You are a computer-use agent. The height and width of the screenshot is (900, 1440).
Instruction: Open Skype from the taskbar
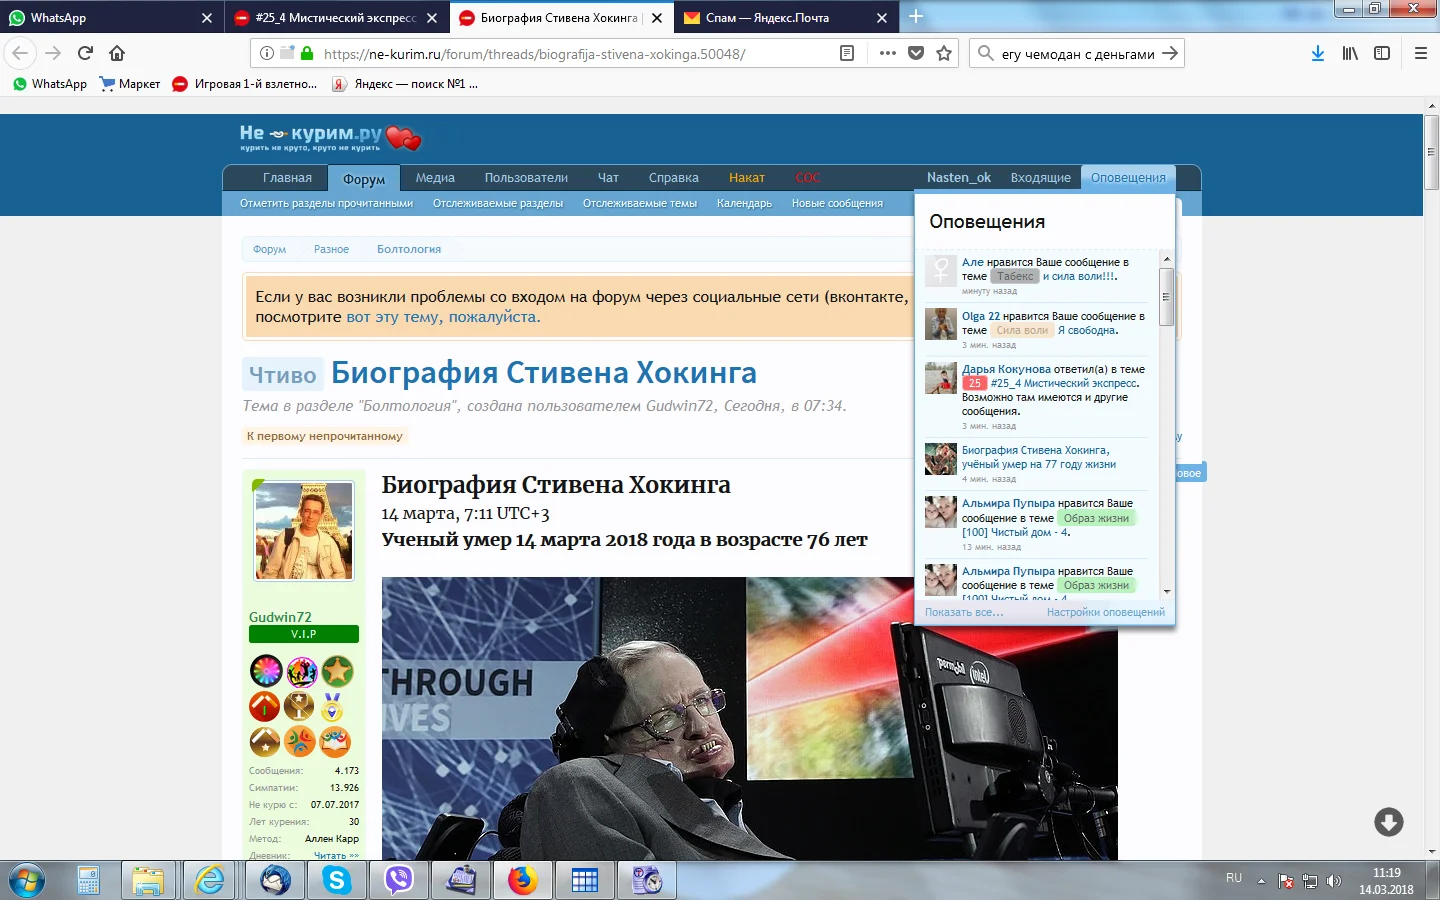[337, 880]
